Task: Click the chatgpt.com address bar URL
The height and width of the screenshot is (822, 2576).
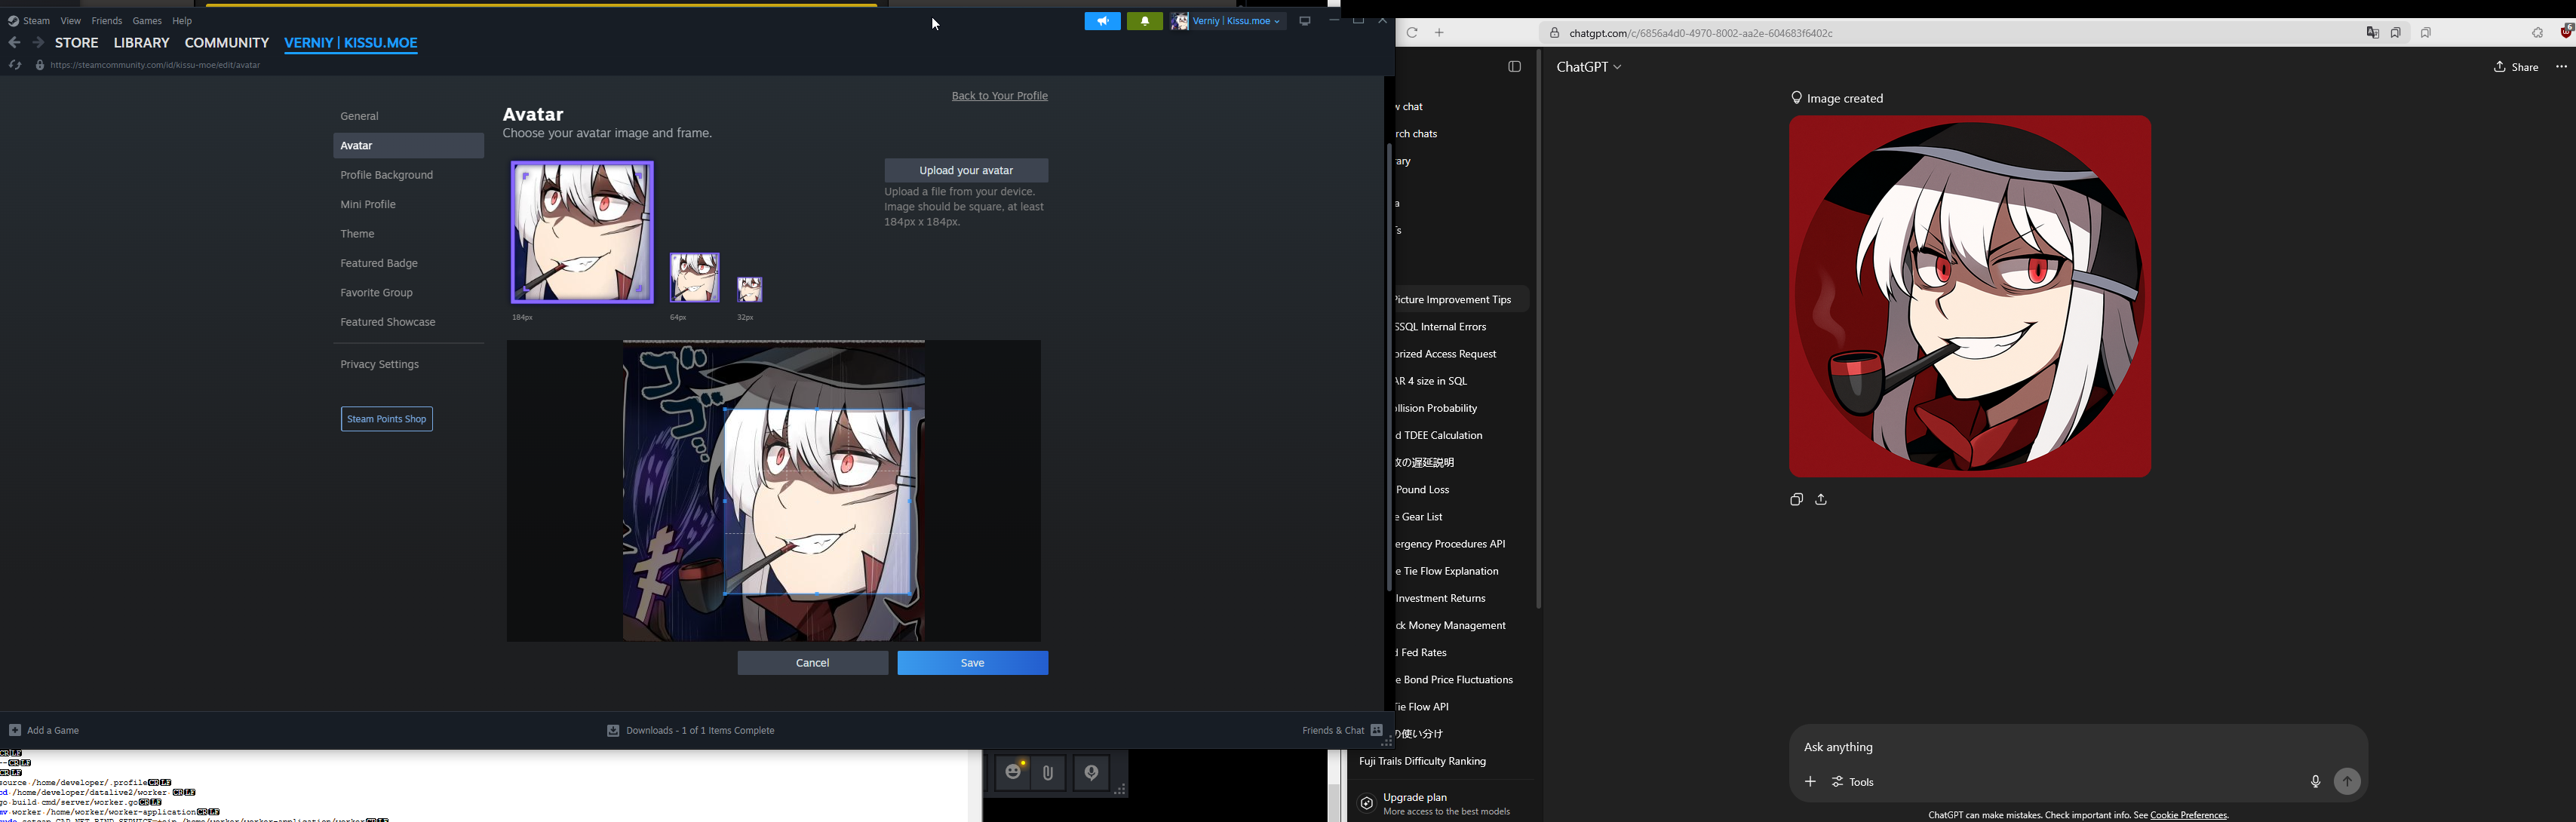Action: click(1700, 33)
